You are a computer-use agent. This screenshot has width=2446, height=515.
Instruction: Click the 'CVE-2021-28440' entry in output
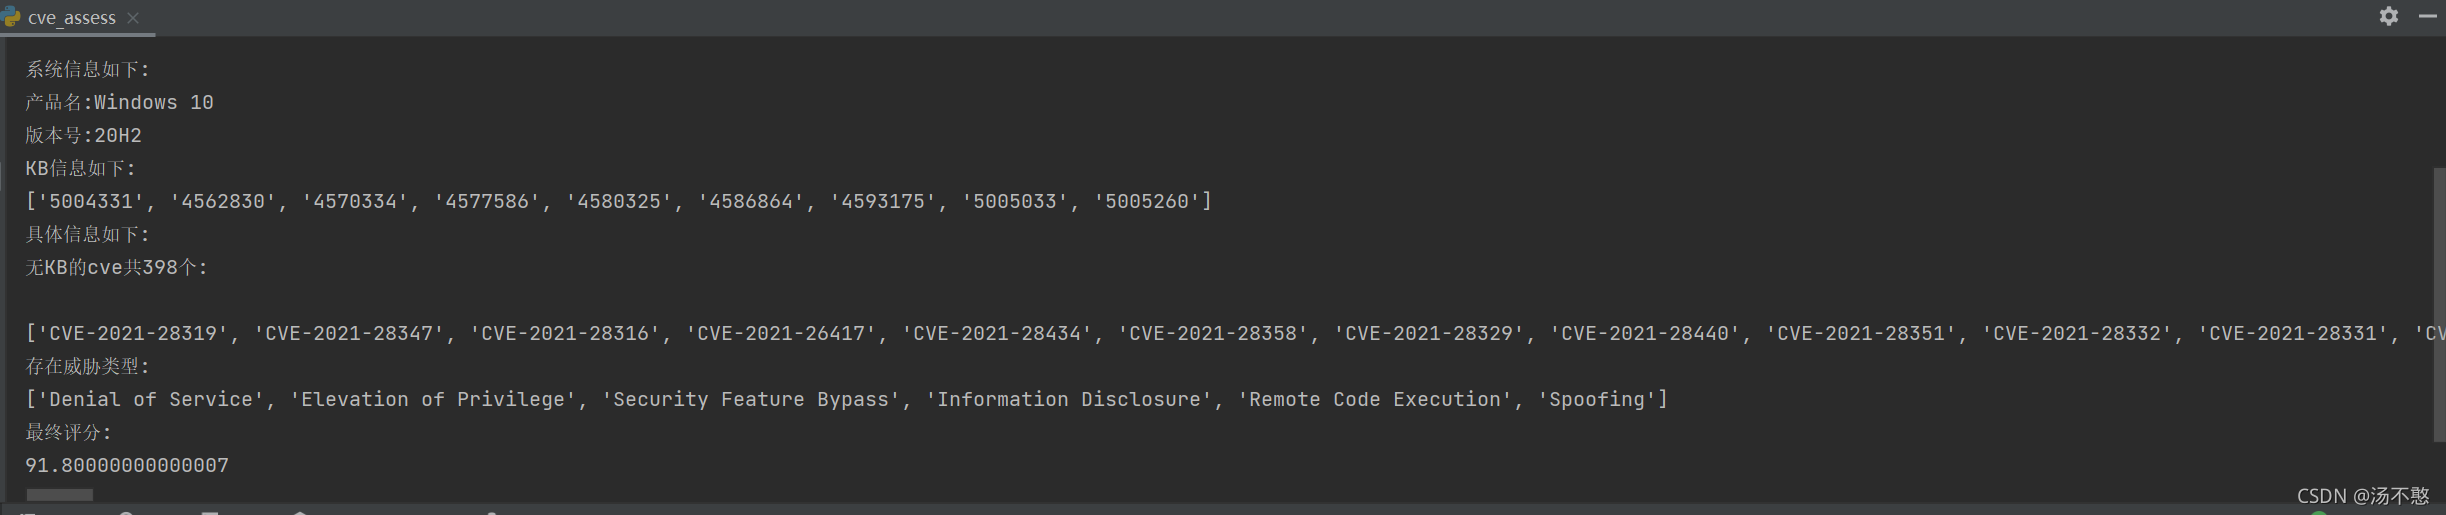(1645, 334)
